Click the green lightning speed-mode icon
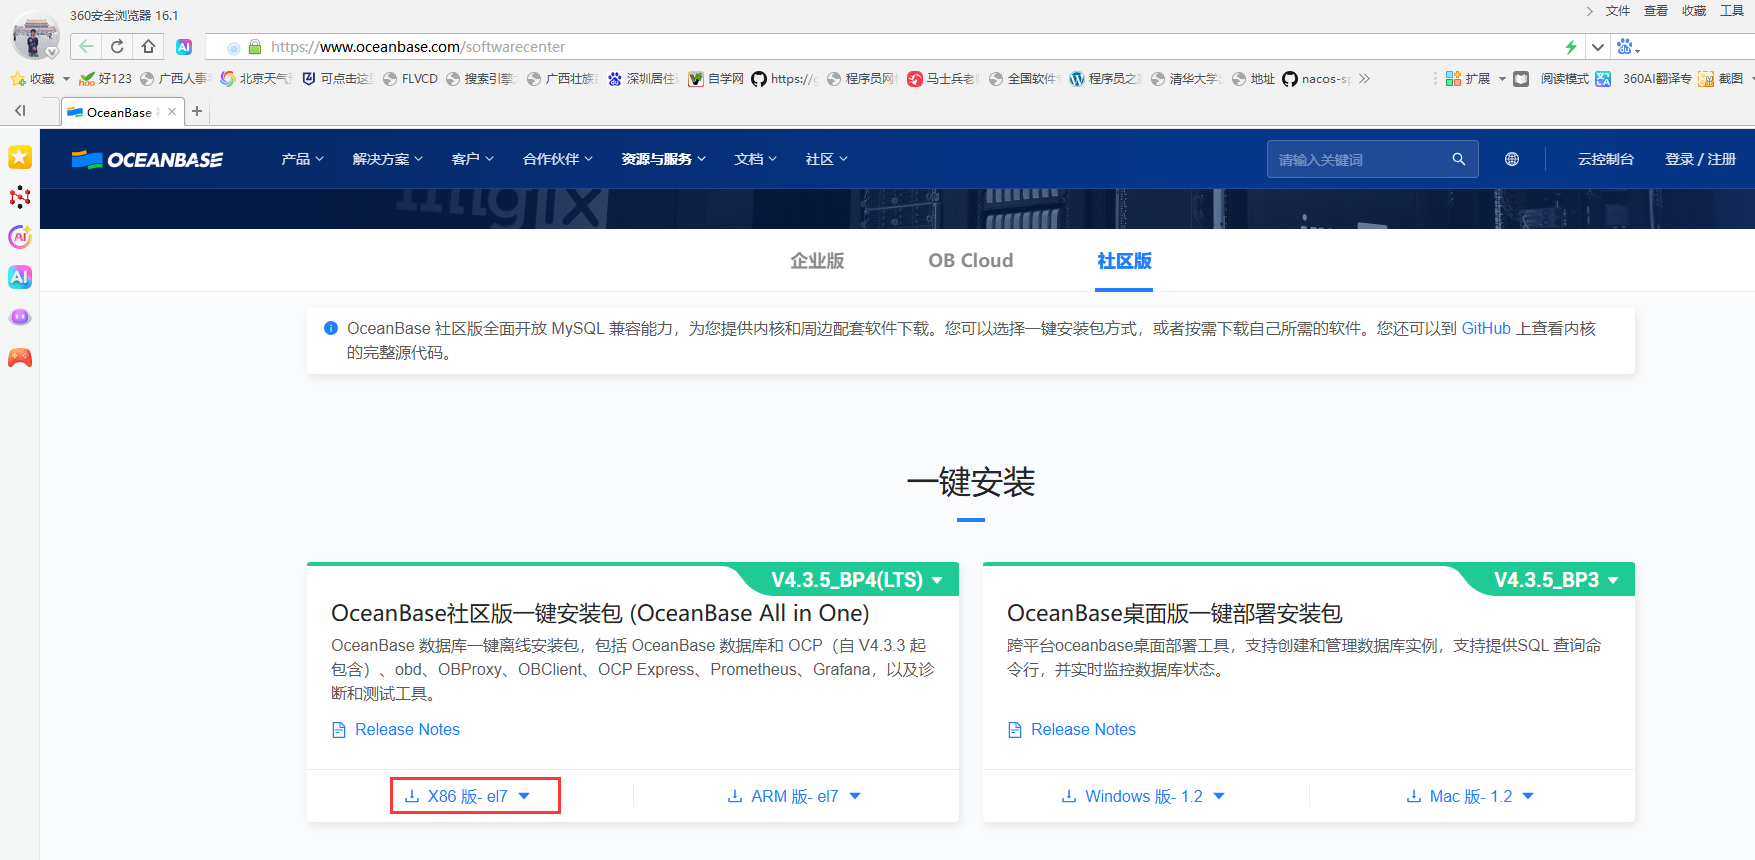1755x860 pixels. coord(1571,47)
